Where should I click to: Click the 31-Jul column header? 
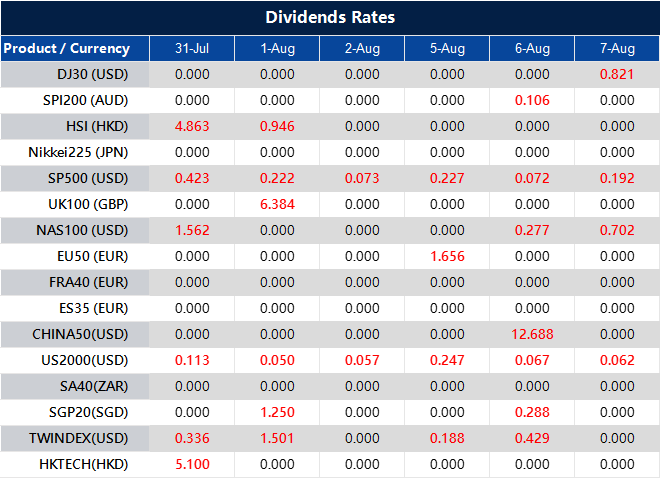coord(192,48)
